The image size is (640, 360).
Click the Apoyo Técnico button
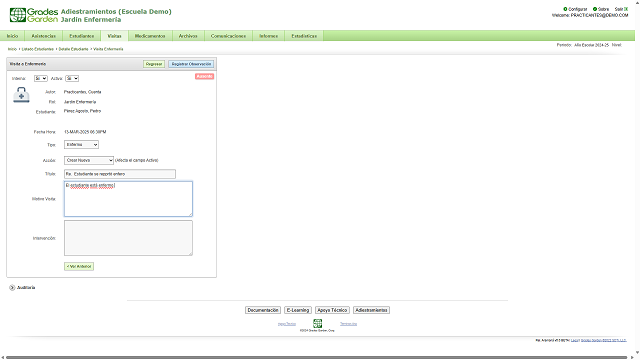pyautogui.click(x=332, y=310)
